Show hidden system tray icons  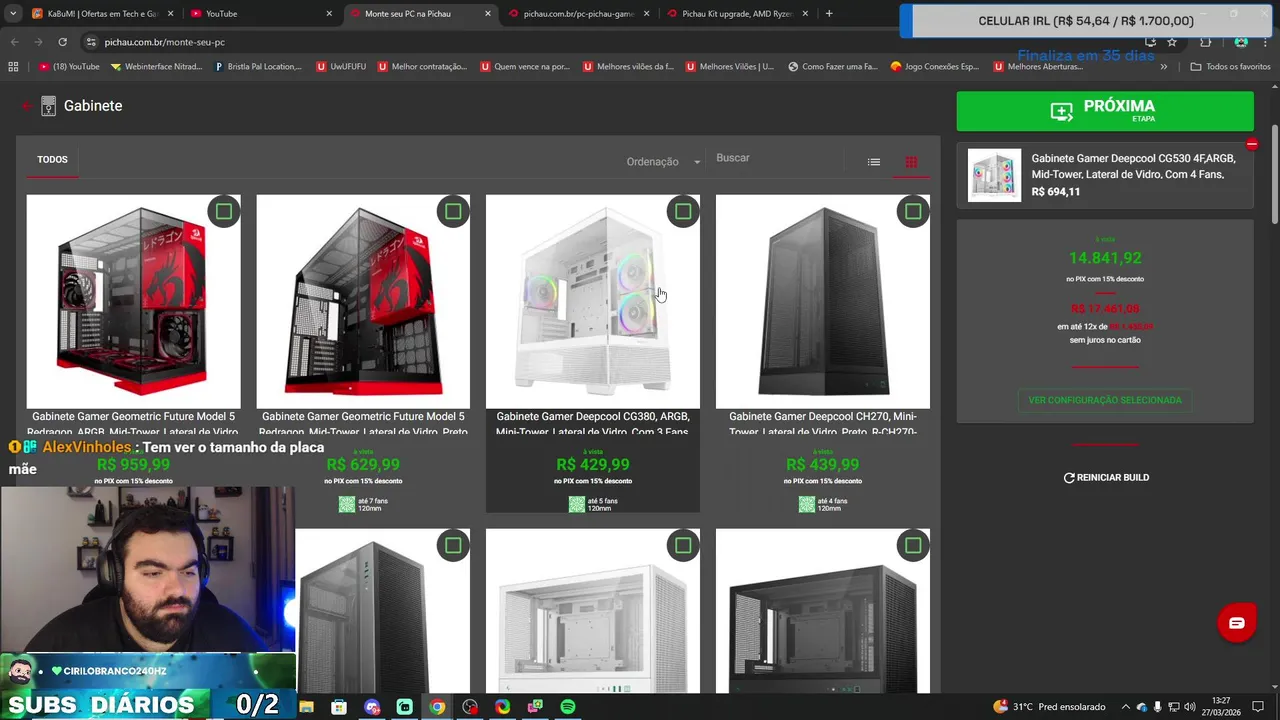click(x=1125, y=707)
